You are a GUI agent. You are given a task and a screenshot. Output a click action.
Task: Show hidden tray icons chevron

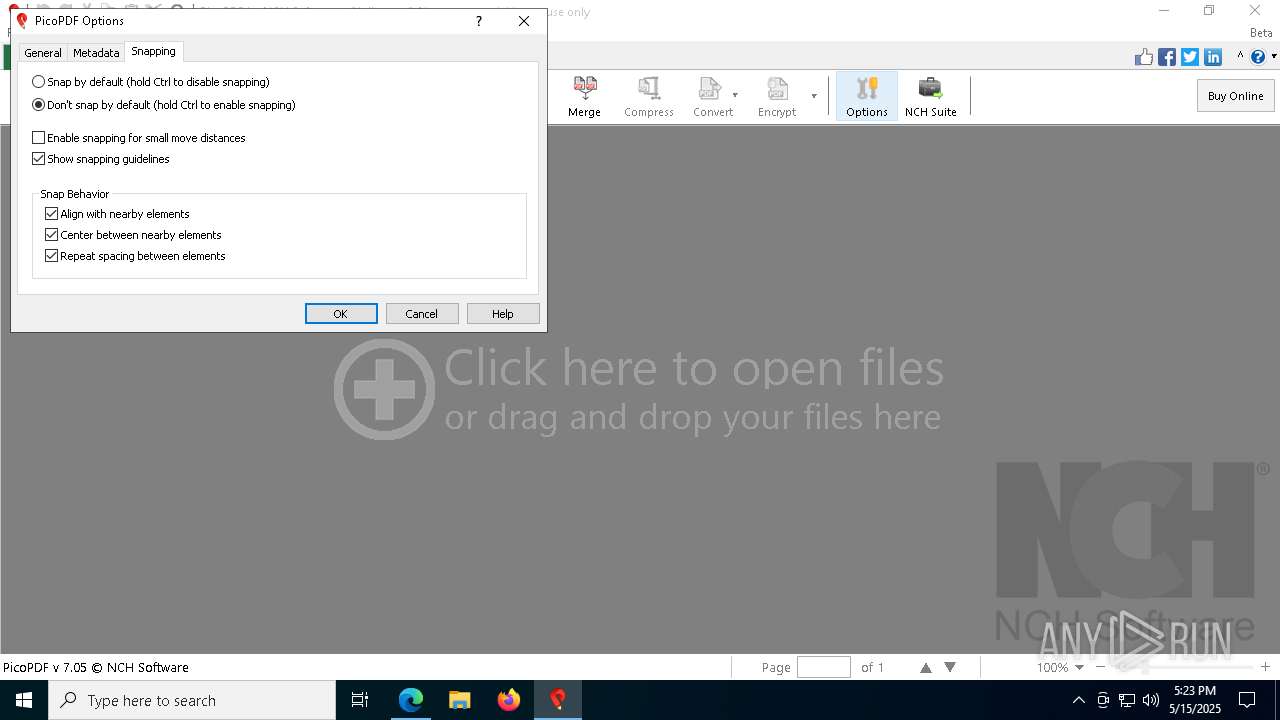[x=1078, y=700]
